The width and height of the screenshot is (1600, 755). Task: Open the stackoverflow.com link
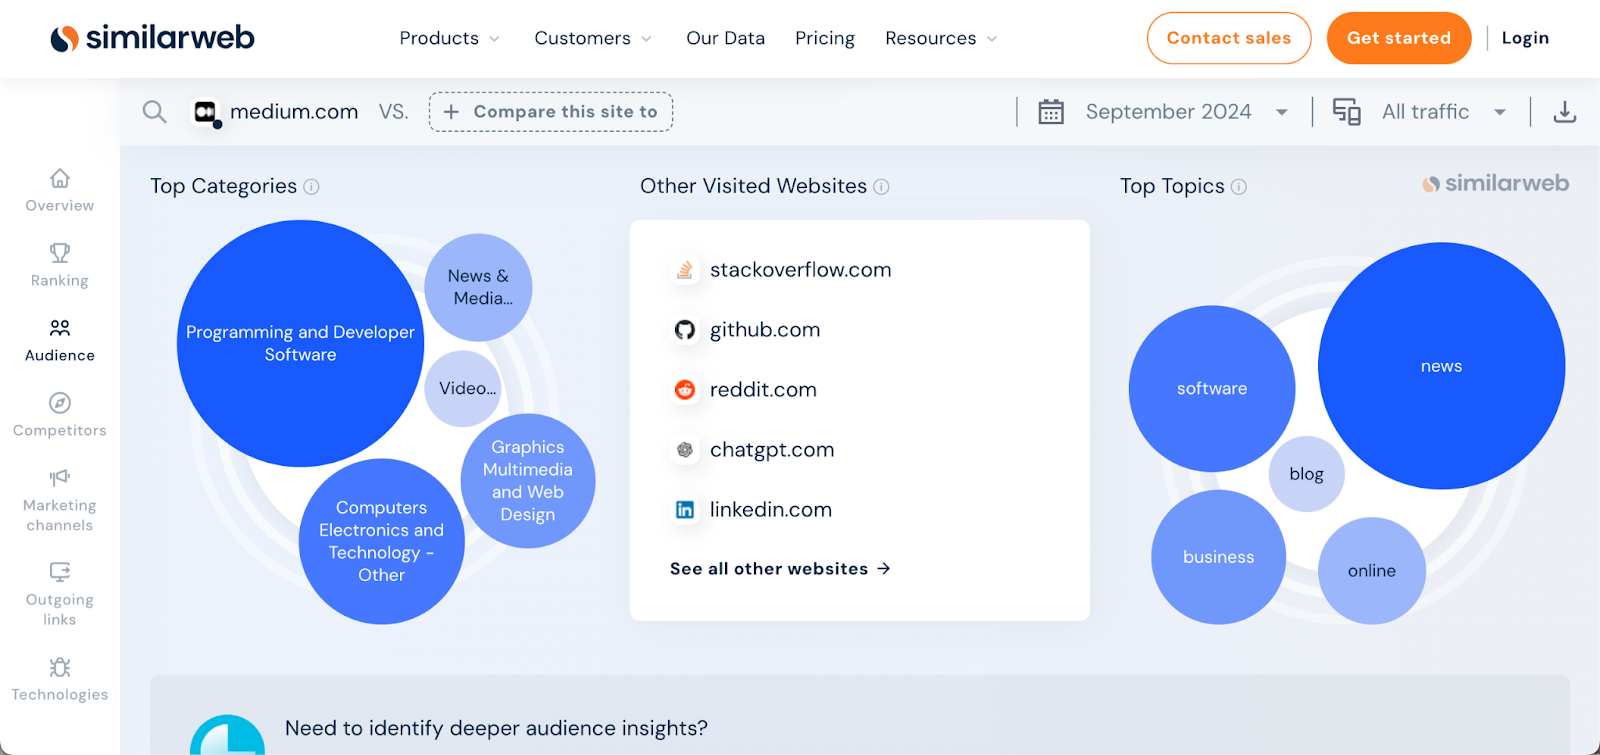coord(800,270)
